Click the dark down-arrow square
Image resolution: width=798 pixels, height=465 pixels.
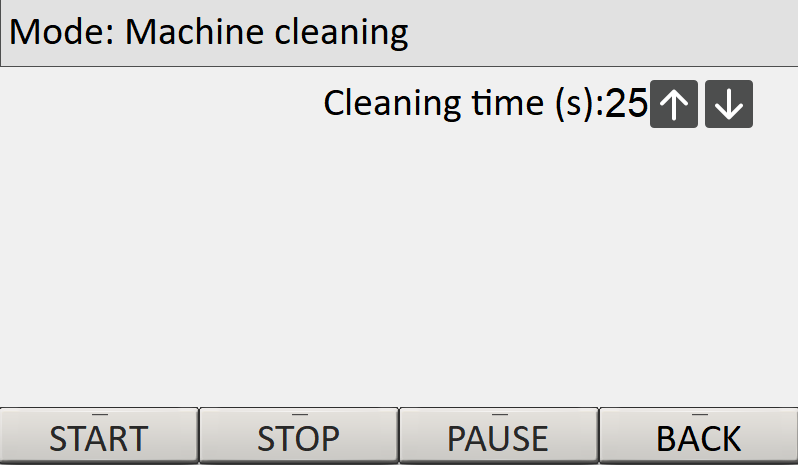click(x=728, y=105)
